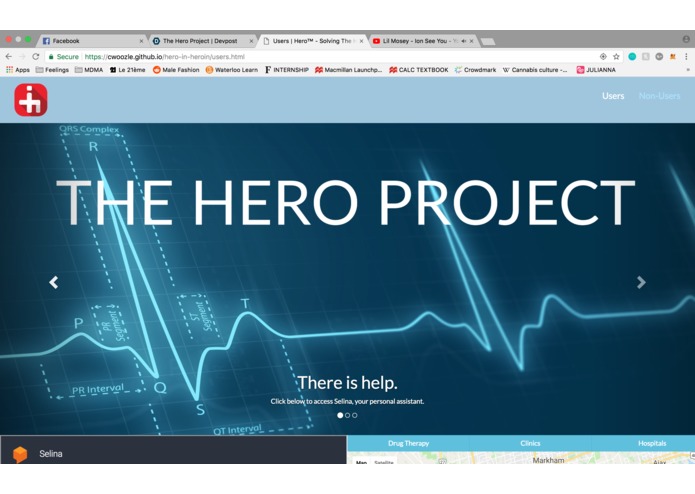
Task: Select the first carousel dot indicator
Action: pos(340,415)
